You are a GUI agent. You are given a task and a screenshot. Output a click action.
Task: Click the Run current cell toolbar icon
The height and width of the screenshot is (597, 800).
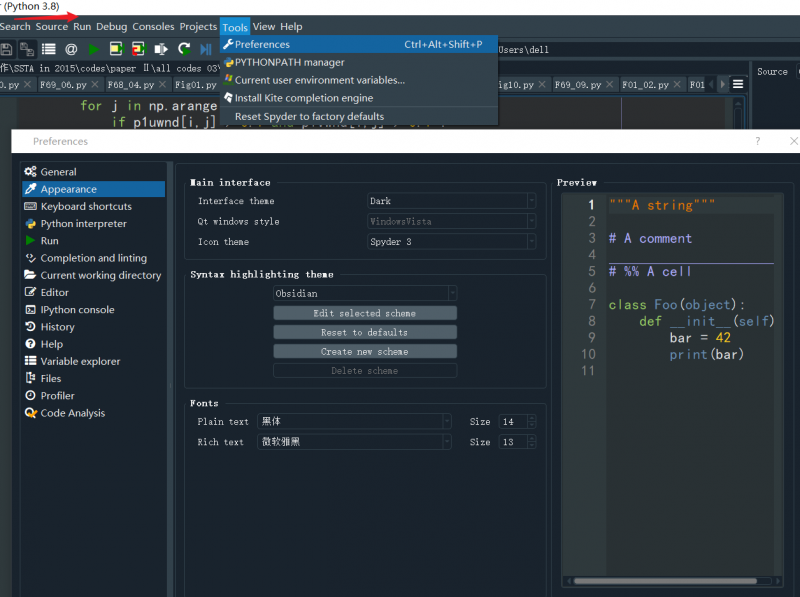point(116,48)
